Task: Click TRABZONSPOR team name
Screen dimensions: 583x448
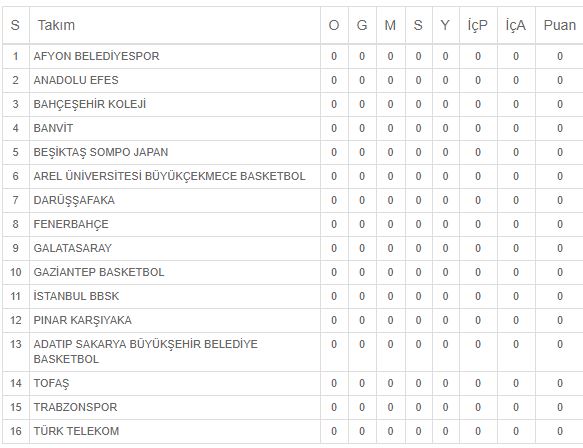Action: 75,407
